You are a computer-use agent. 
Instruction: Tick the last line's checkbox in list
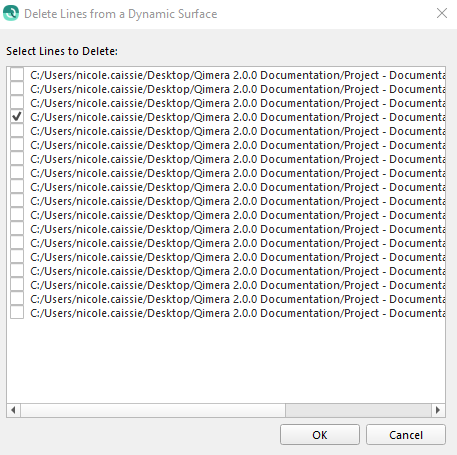(x=17, y=313)
